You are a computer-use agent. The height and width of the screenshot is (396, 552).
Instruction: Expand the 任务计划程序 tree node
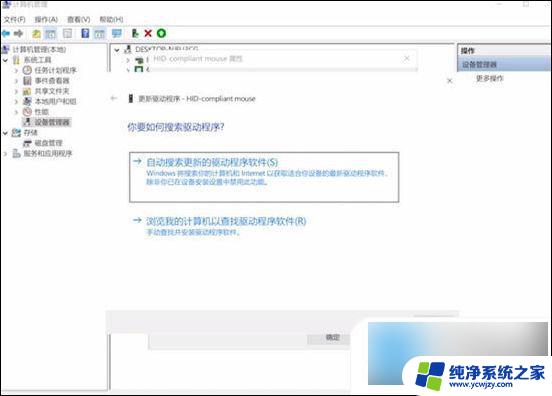pos(16,70)
